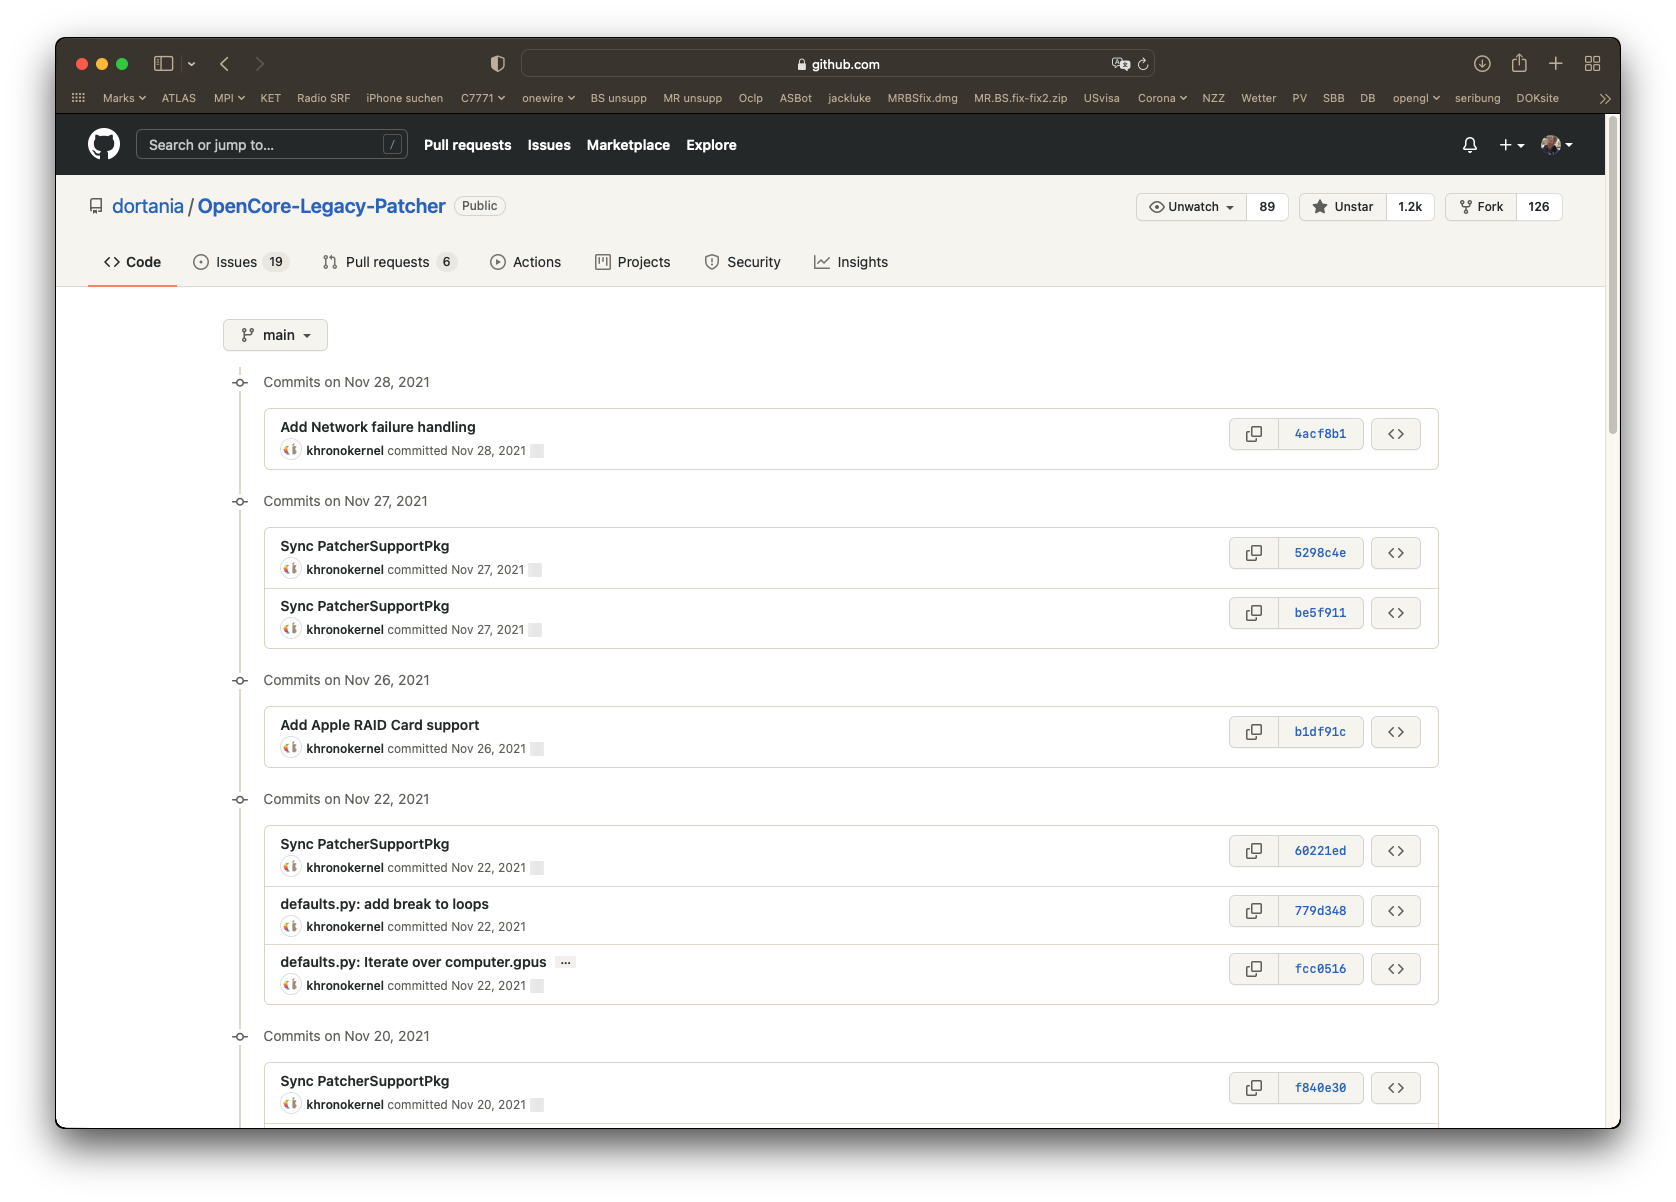Browse repository at commit fcc0516
The height and width of the screenshot is (1202, 1676).
click(1396, 969)
